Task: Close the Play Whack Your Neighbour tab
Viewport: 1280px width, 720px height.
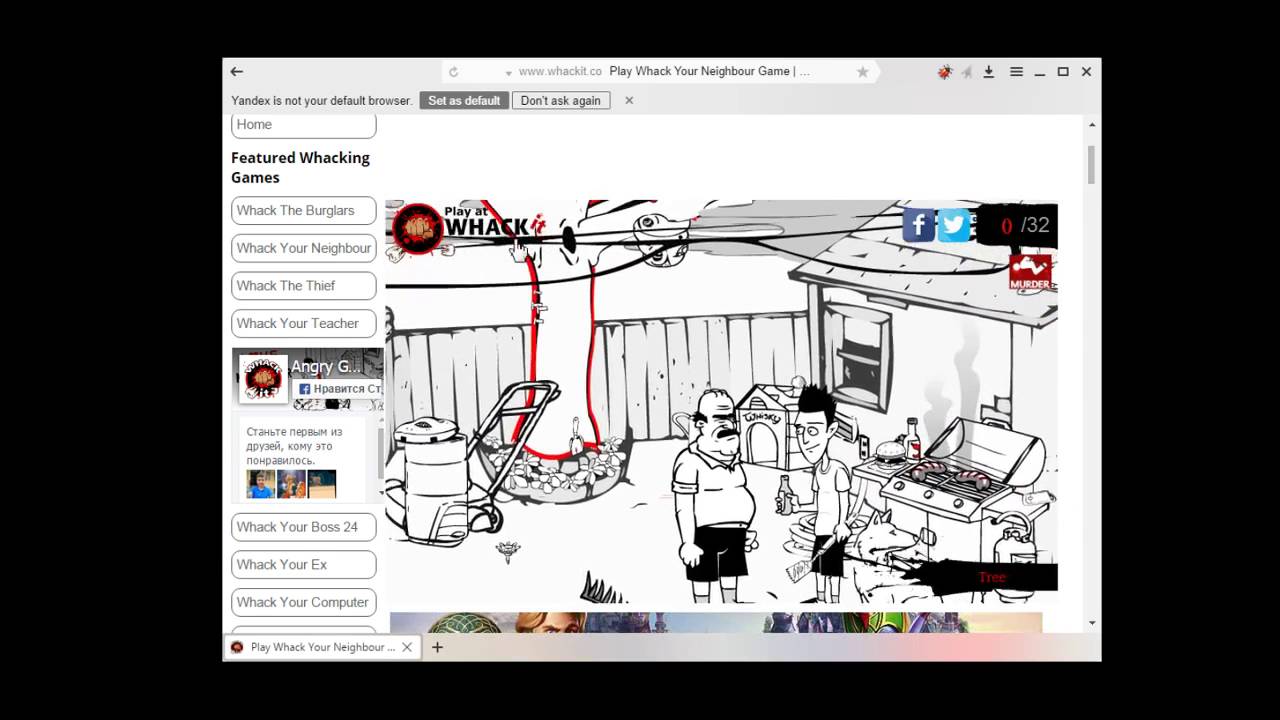Action: click(407, 647)
